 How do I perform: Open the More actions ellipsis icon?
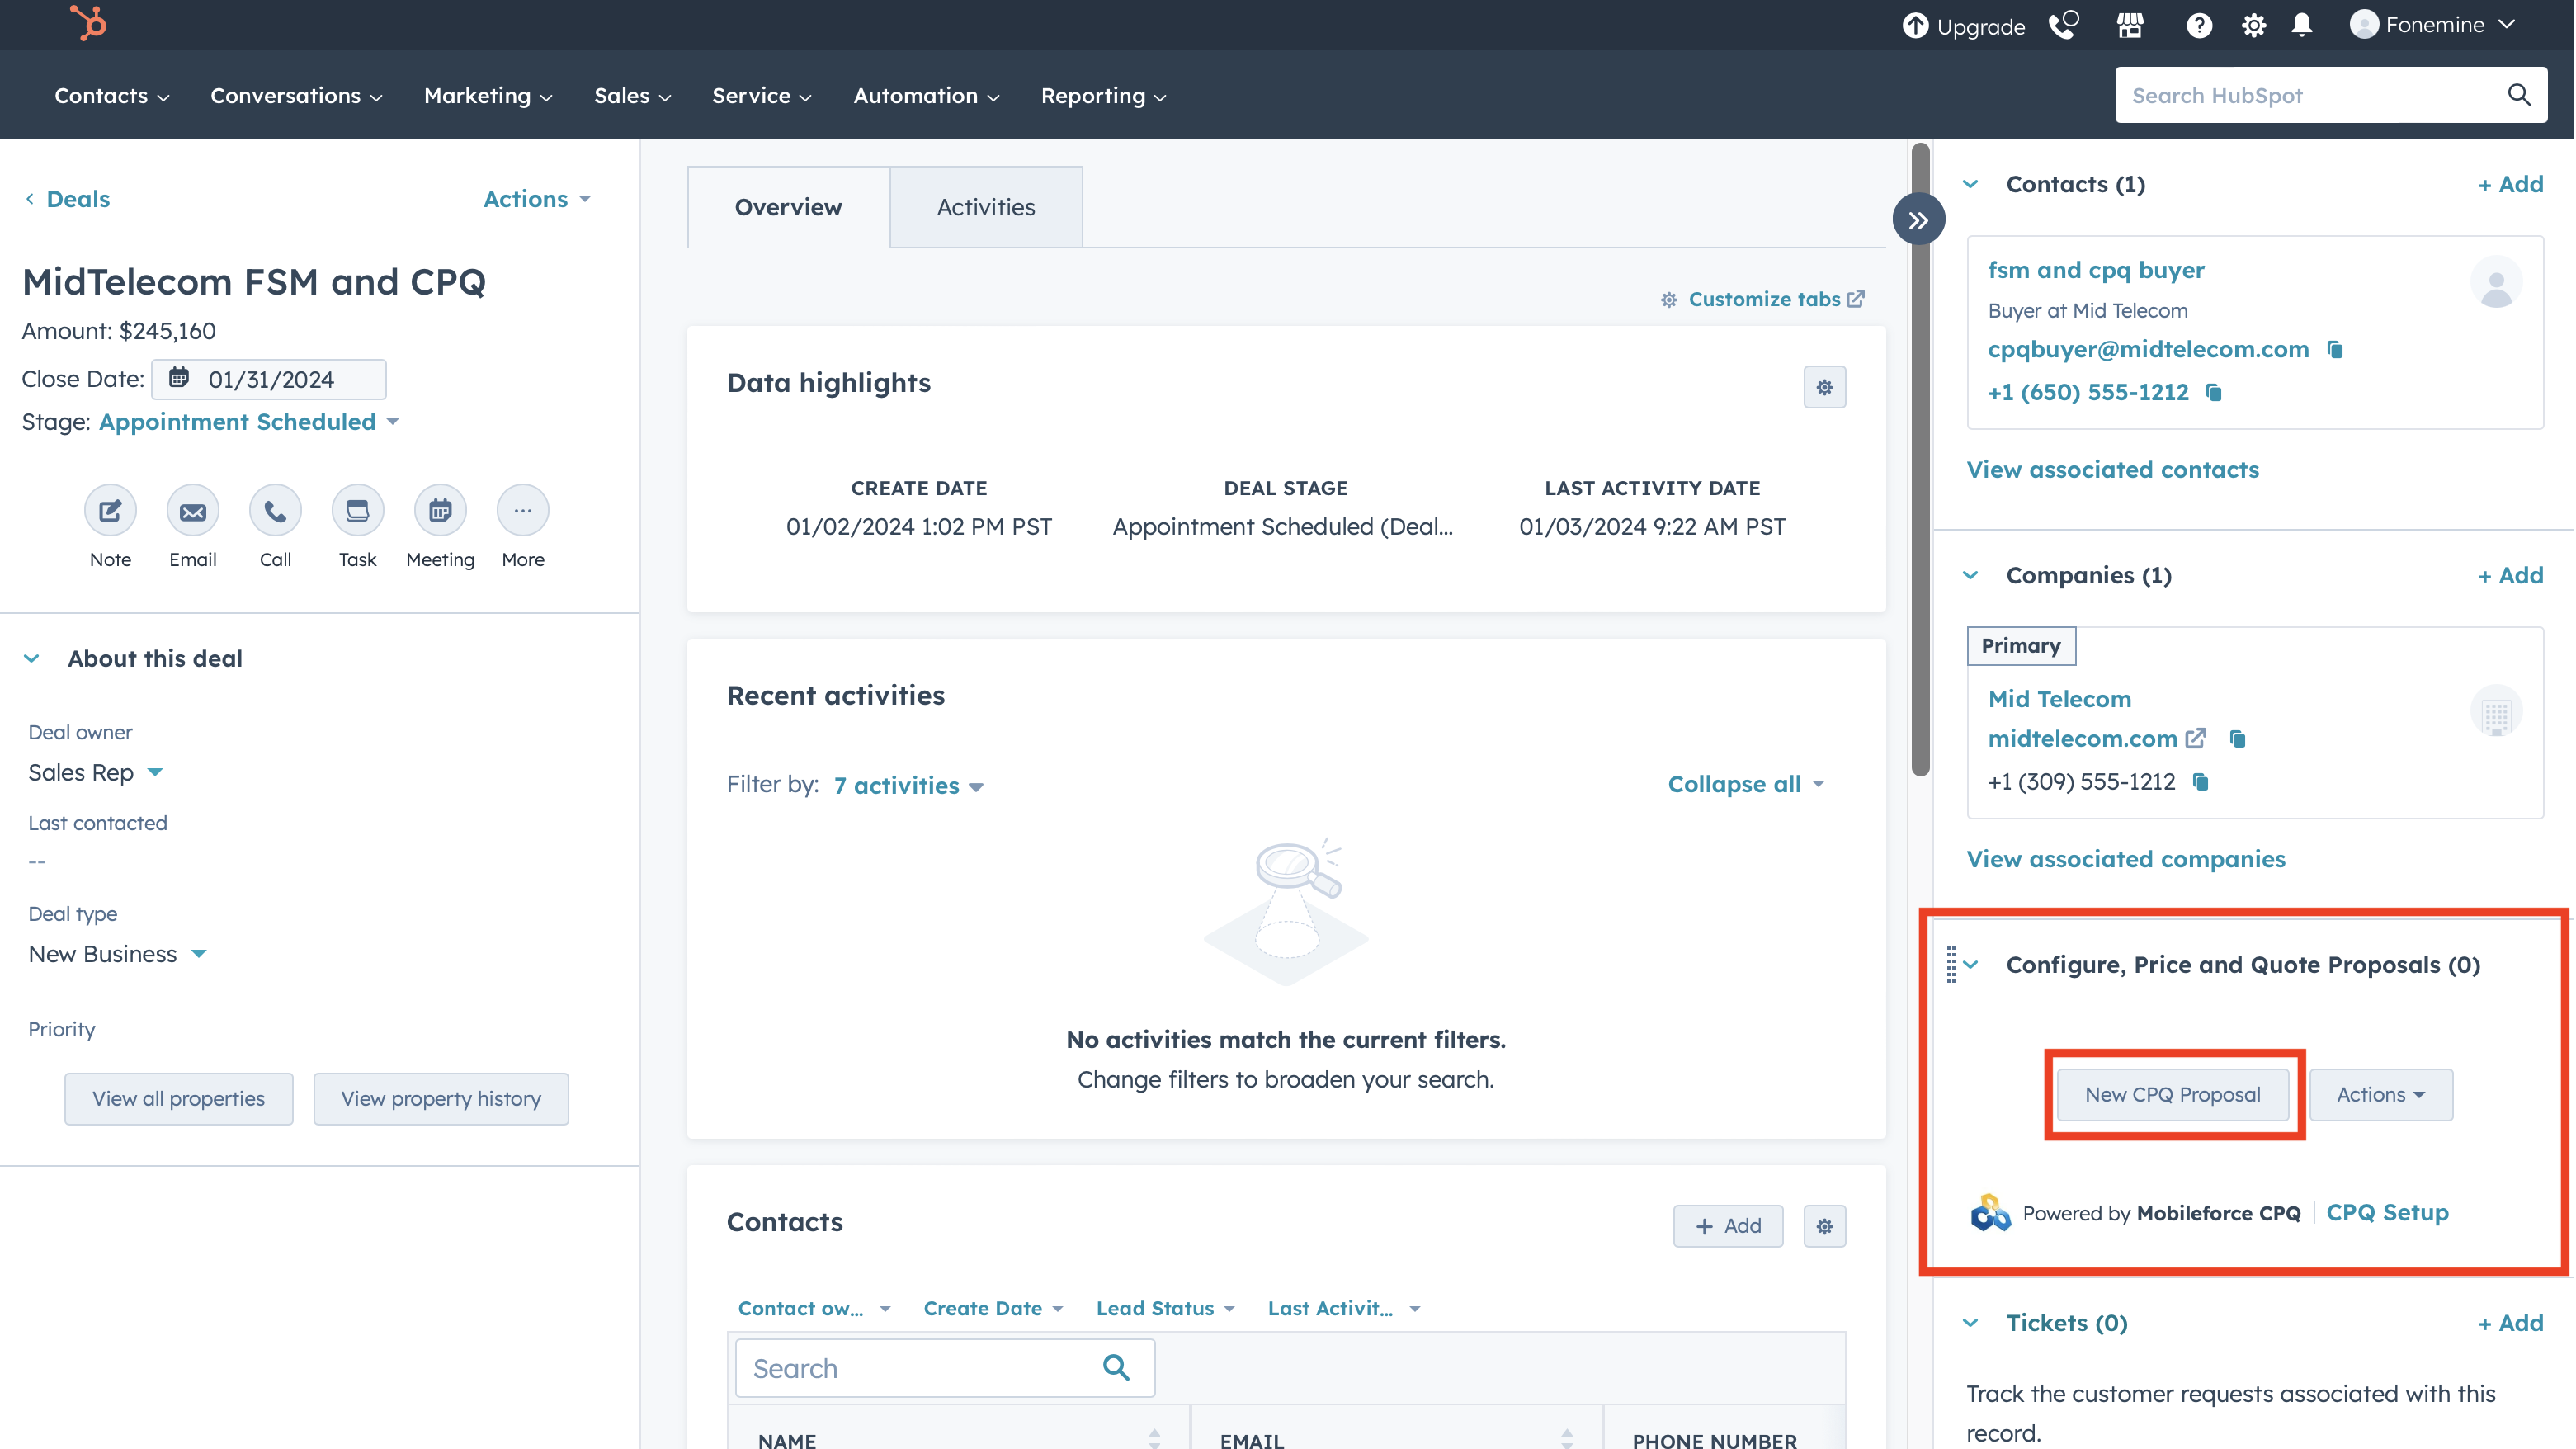(523, 511)
